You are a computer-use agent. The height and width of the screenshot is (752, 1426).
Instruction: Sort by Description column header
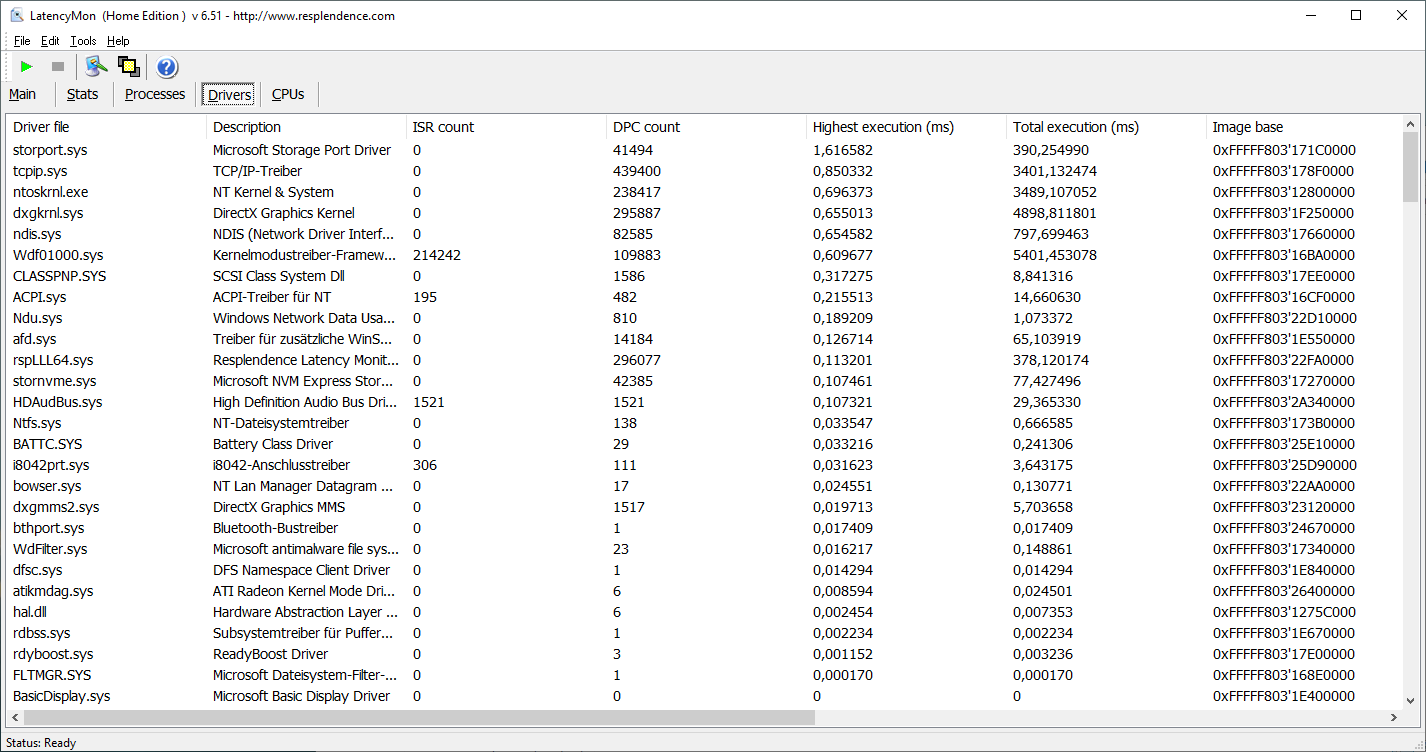coord(307,127)
